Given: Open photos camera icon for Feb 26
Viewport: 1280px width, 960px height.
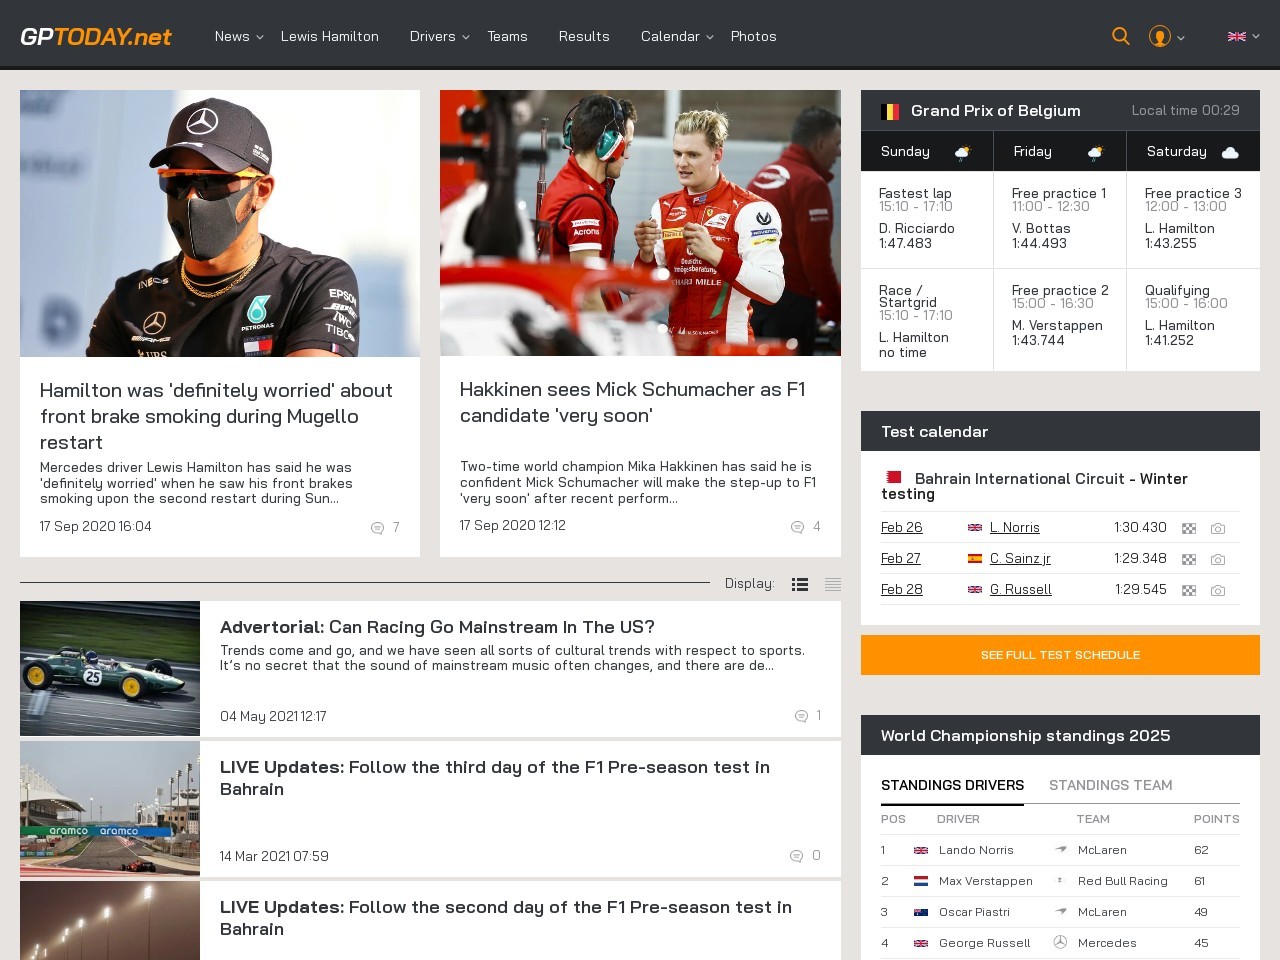Looking at the screenshot, I should pos(1217,528).
